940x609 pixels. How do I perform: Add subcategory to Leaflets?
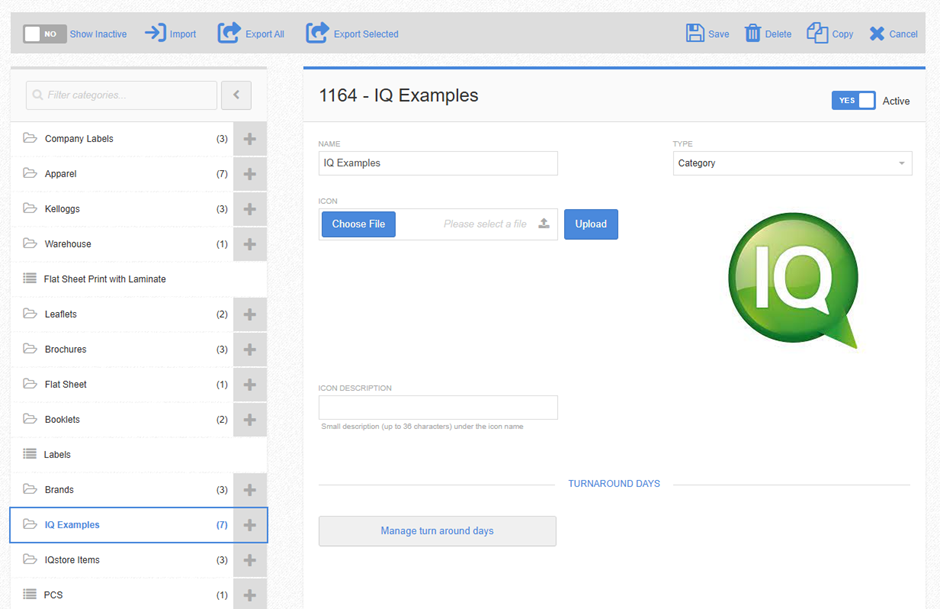(250, 314)
